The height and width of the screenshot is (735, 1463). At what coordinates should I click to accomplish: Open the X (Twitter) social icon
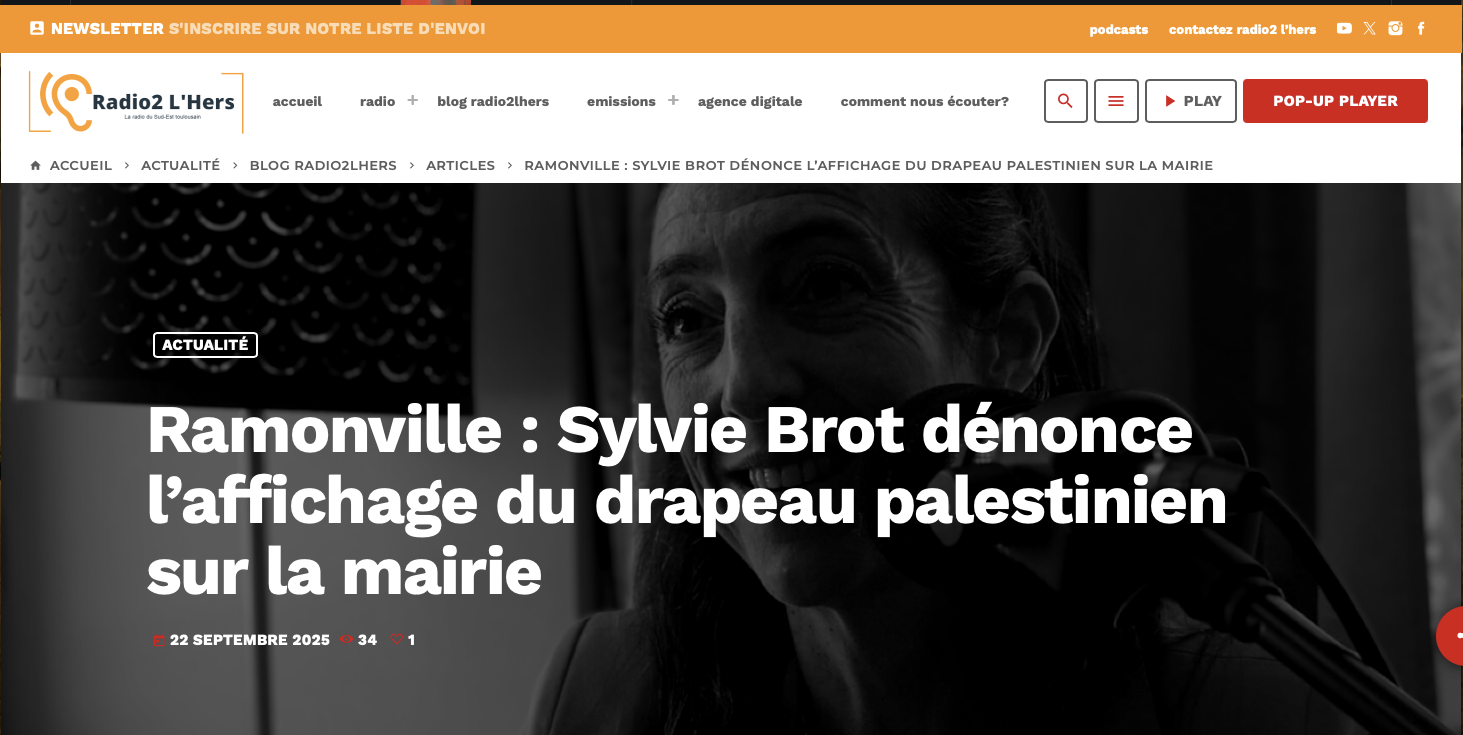(x=1370, y=29)
